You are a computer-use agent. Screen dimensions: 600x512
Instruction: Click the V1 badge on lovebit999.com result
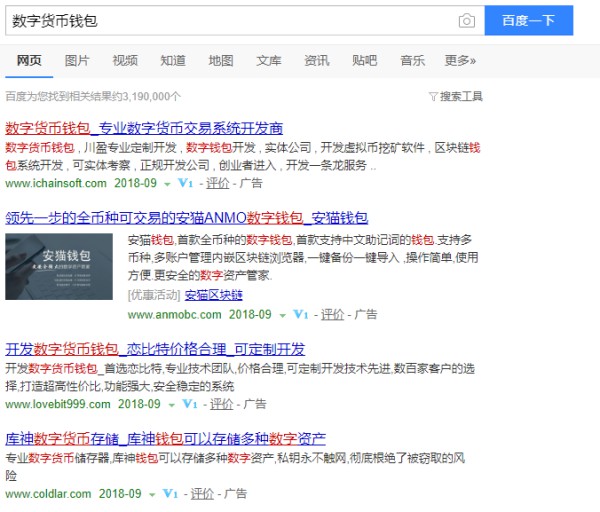190,404
